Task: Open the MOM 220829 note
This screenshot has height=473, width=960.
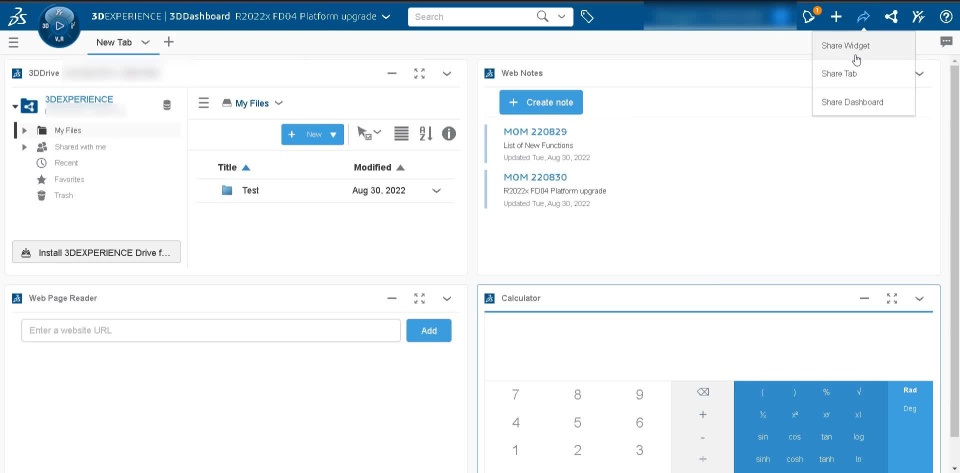Action: click(535, 132)
